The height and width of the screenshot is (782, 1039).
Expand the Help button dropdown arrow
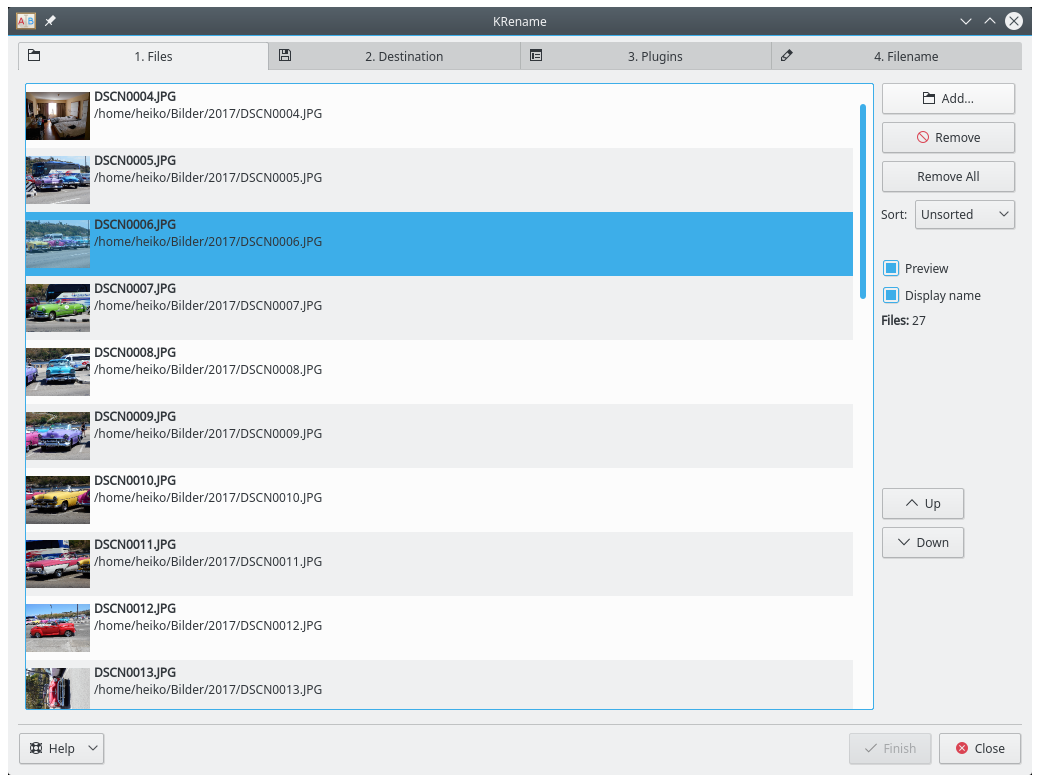[x=92, y=748]
